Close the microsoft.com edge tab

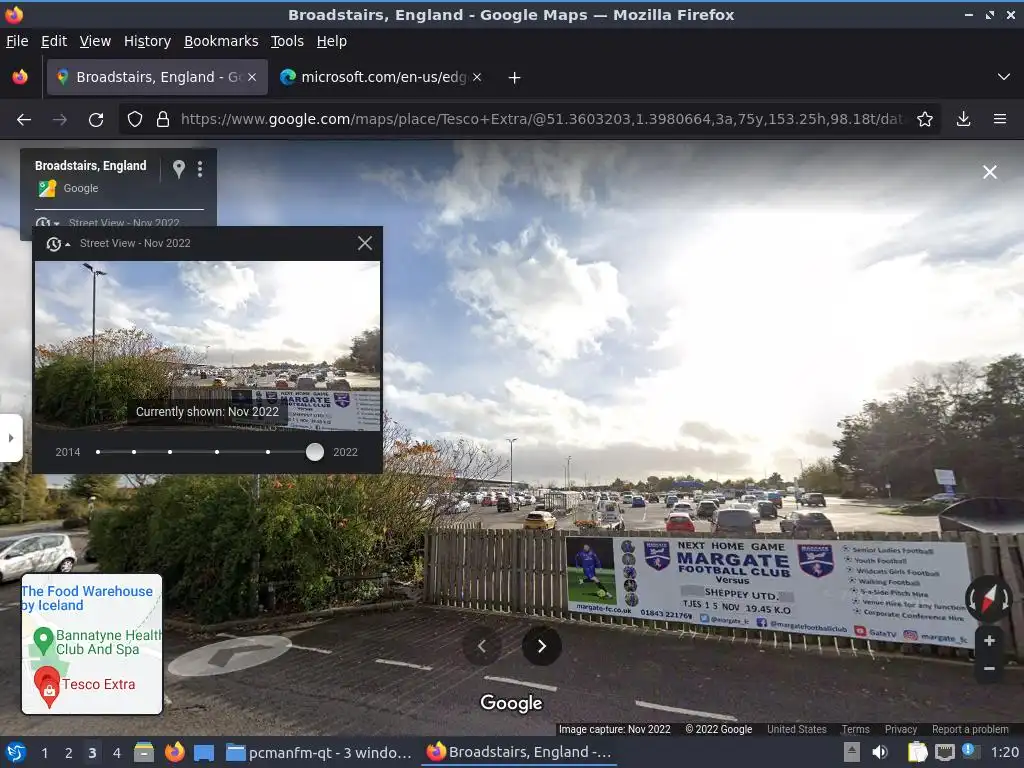point(477,77)
